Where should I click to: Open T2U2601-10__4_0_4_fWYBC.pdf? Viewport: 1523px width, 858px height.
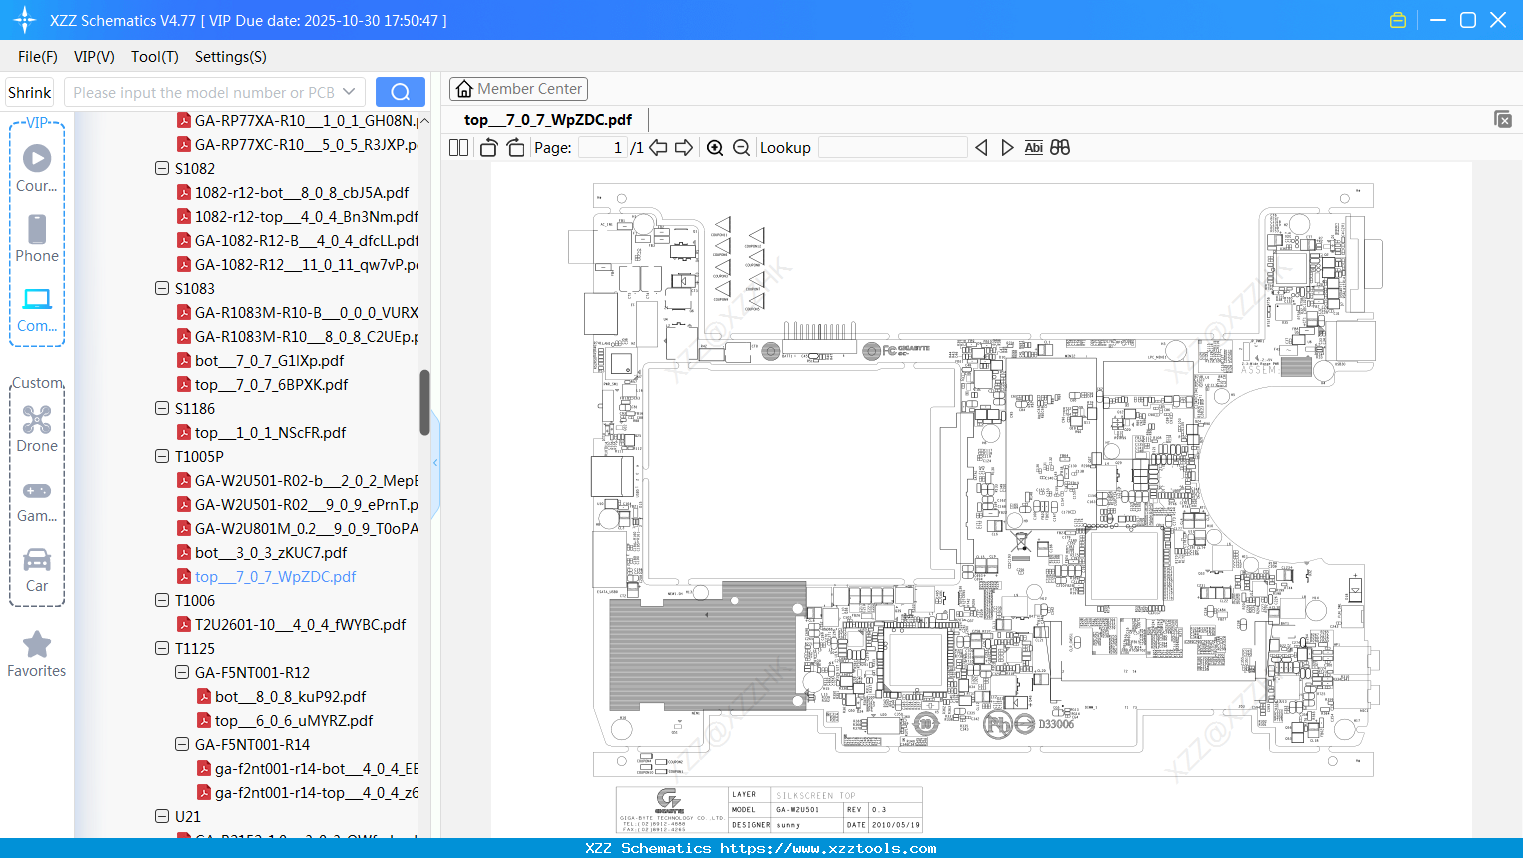coord(300,624)
